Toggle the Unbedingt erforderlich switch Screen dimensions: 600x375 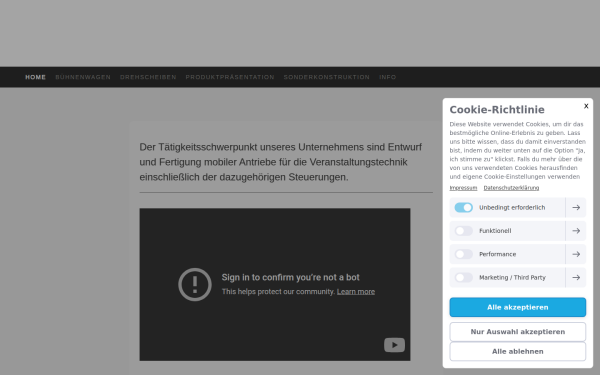[463, 207]
